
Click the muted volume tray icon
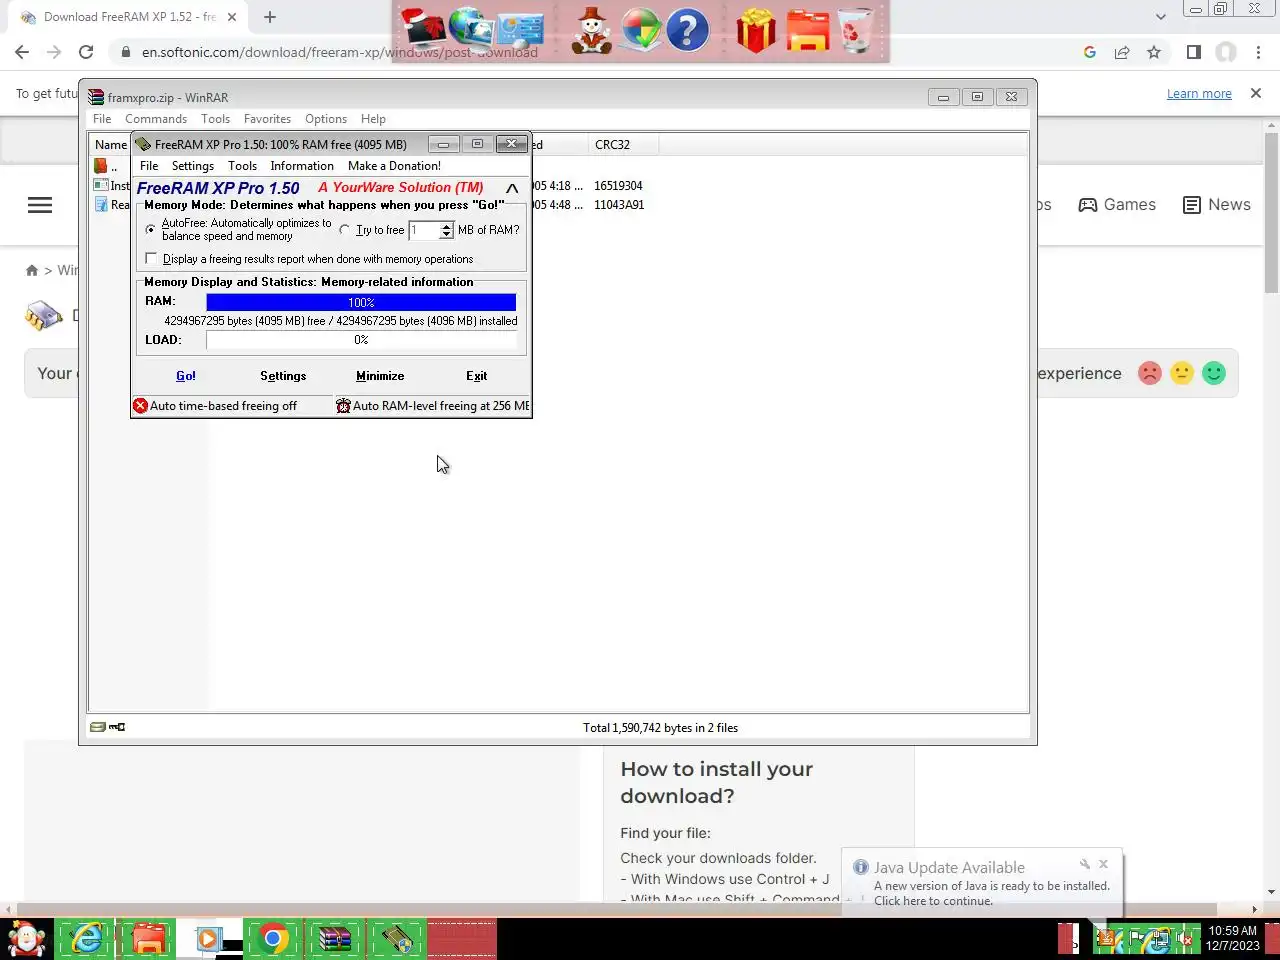(x=1186, y=939)
